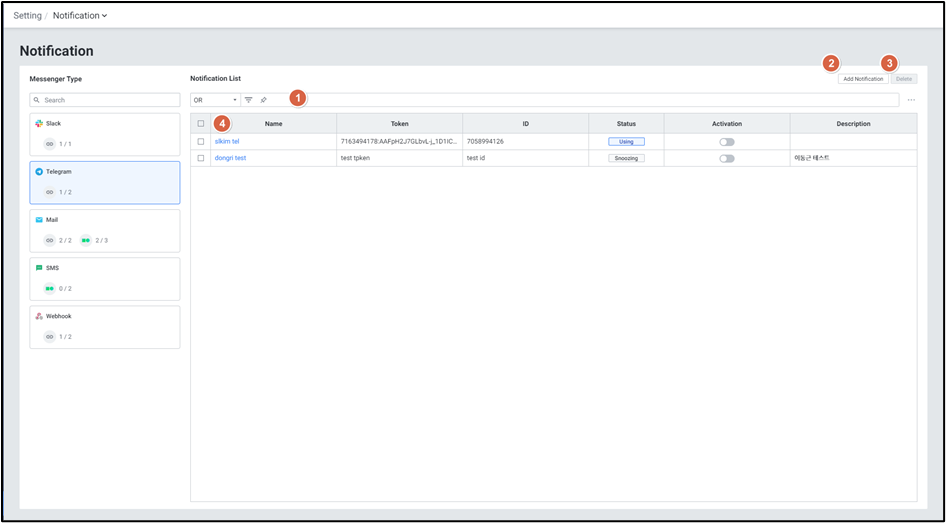Click the Add Notification button
The image size is (946, 523).
pos(863,79)
